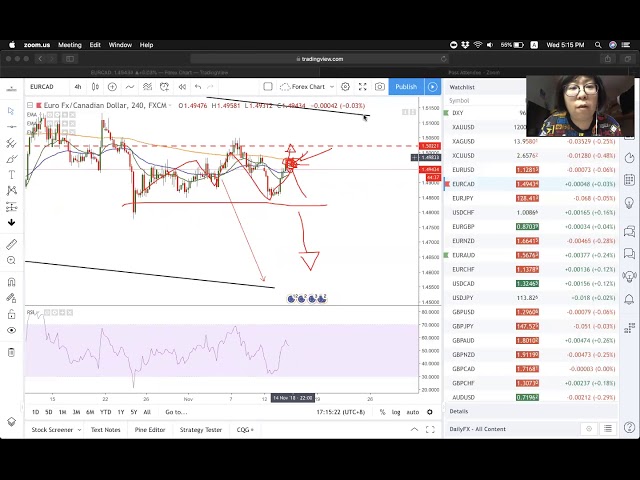Toggle the log scale option
The image size is (640, 480).
pos(396,412)
